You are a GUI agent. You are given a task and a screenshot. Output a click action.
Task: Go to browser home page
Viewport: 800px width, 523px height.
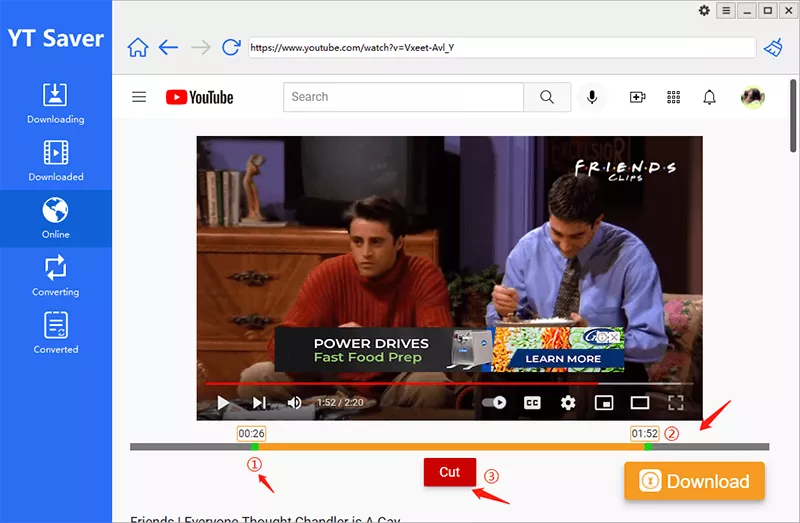tap(138, 47)
